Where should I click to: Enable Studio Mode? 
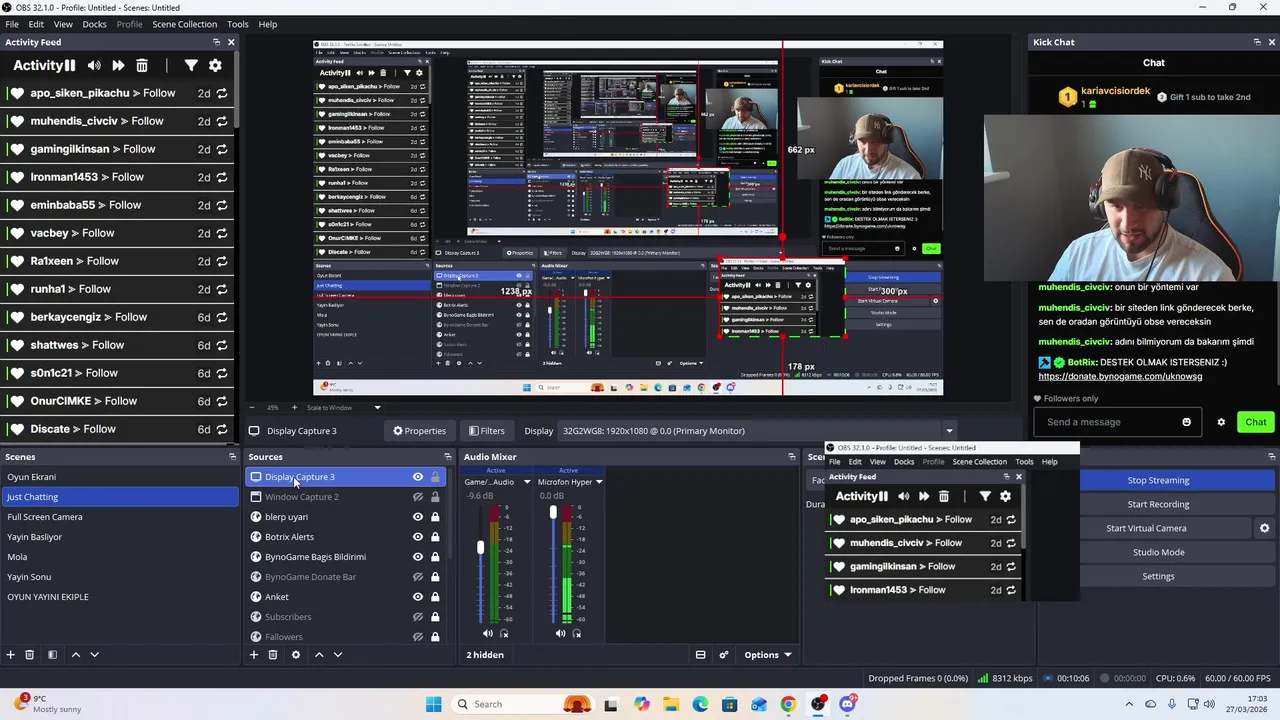pyautogui.click(x=1158, y=552)
